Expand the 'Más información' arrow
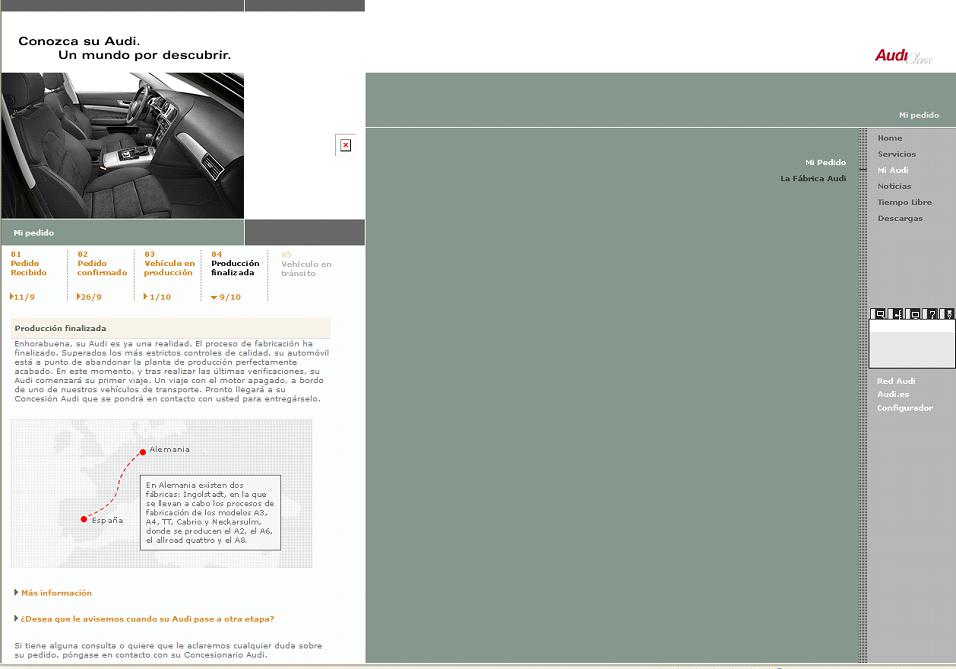Screen dimensions: 956x669 point(16,592)
